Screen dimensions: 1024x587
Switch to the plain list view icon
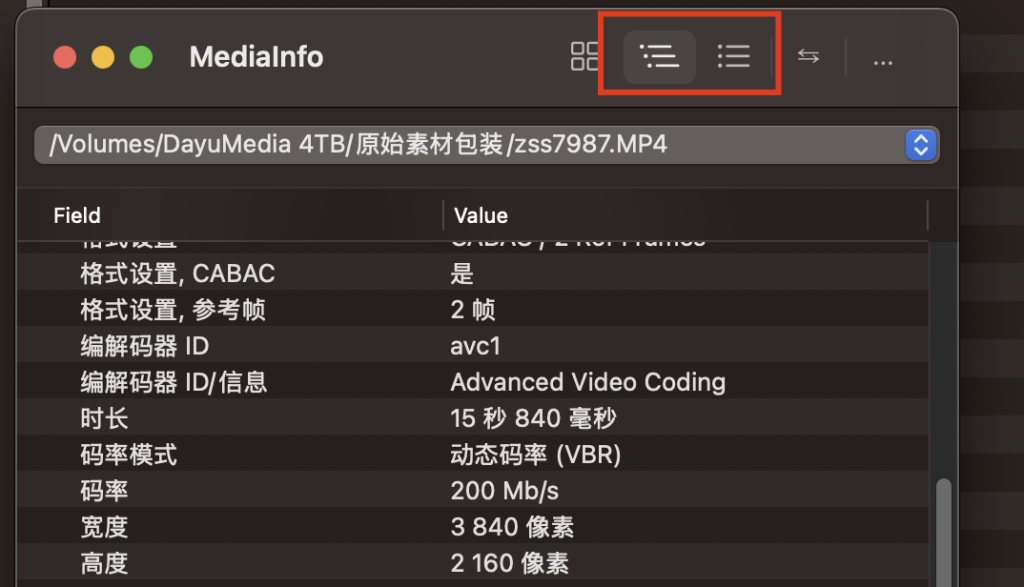(734, 57)
